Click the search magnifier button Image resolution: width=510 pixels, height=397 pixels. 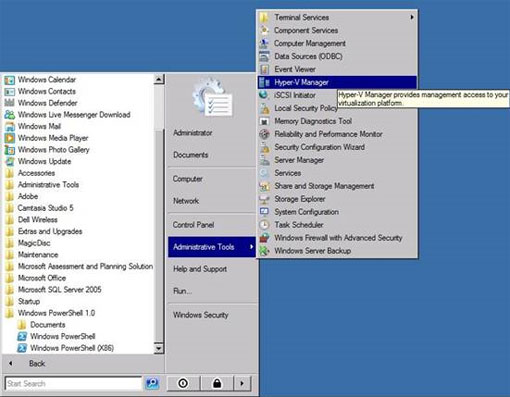coord(152,383)
